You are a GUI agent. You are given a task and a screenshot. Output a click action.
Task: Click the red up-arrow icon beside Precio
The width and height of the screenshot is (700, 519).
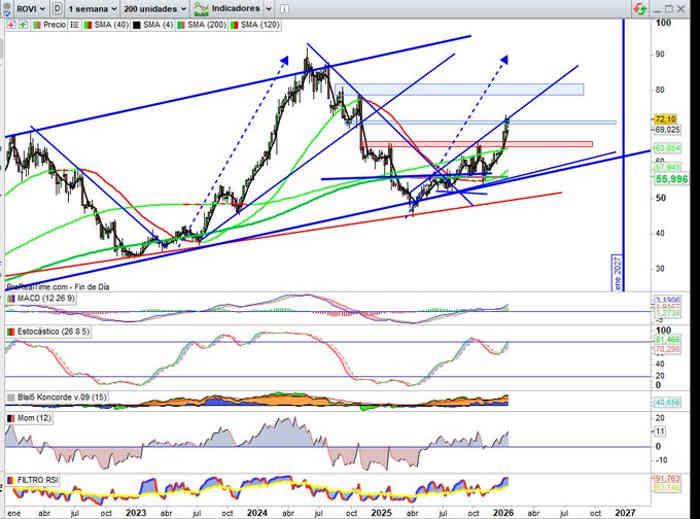(10, 22)
